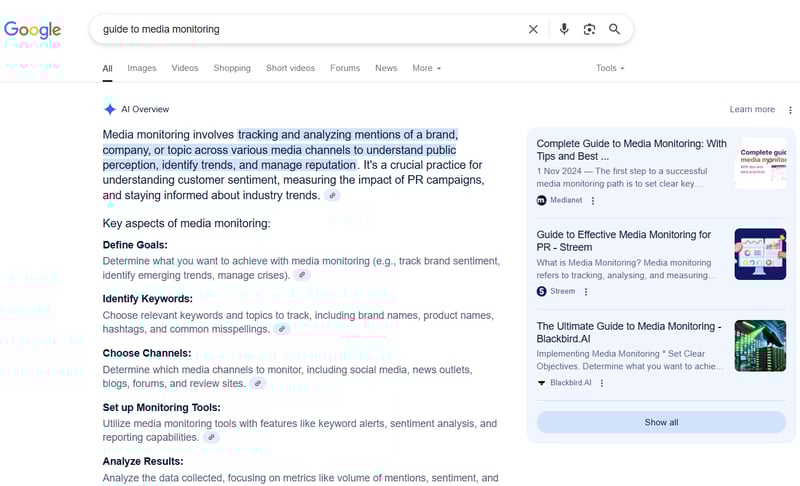Switch to the News tab
The height and width of the screenshot is (486, 800).
pyautogui.click(x=386, y=68)
